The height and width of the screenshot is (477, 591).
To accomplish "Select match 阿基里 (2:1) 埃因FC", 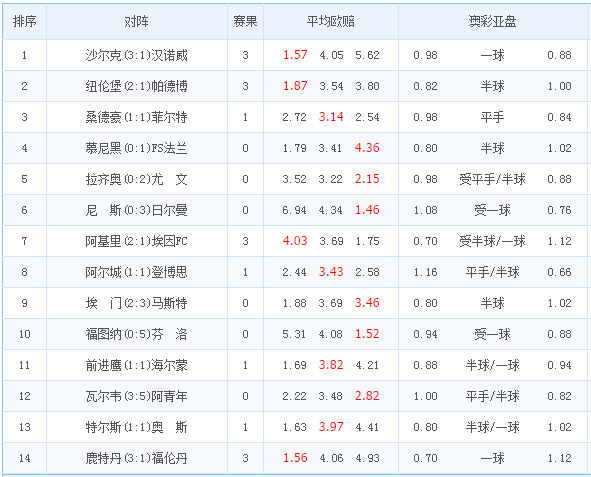I will 136,241.
